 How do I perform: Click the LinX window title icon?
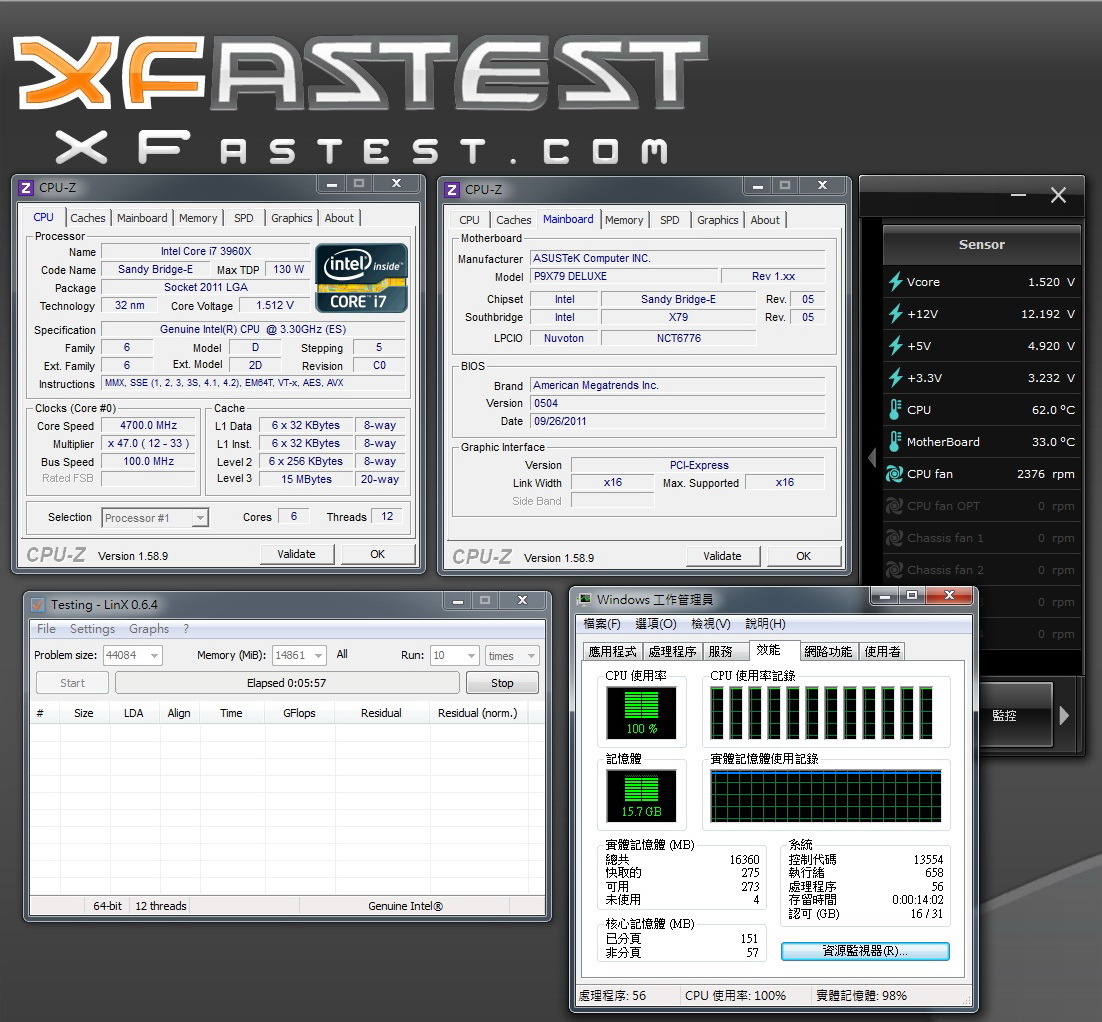38,604
